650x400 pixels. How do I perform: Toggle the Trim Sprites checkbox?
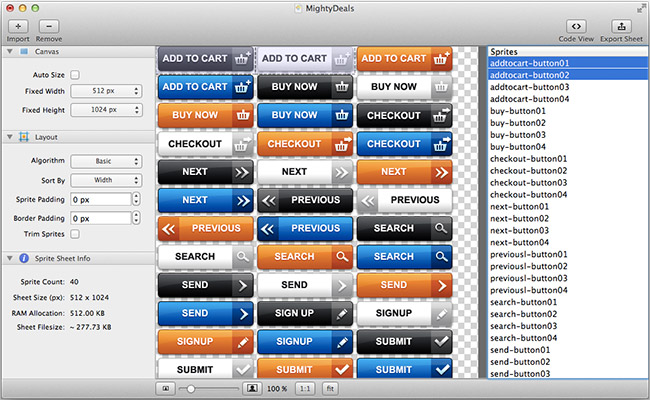pos(75,234)
